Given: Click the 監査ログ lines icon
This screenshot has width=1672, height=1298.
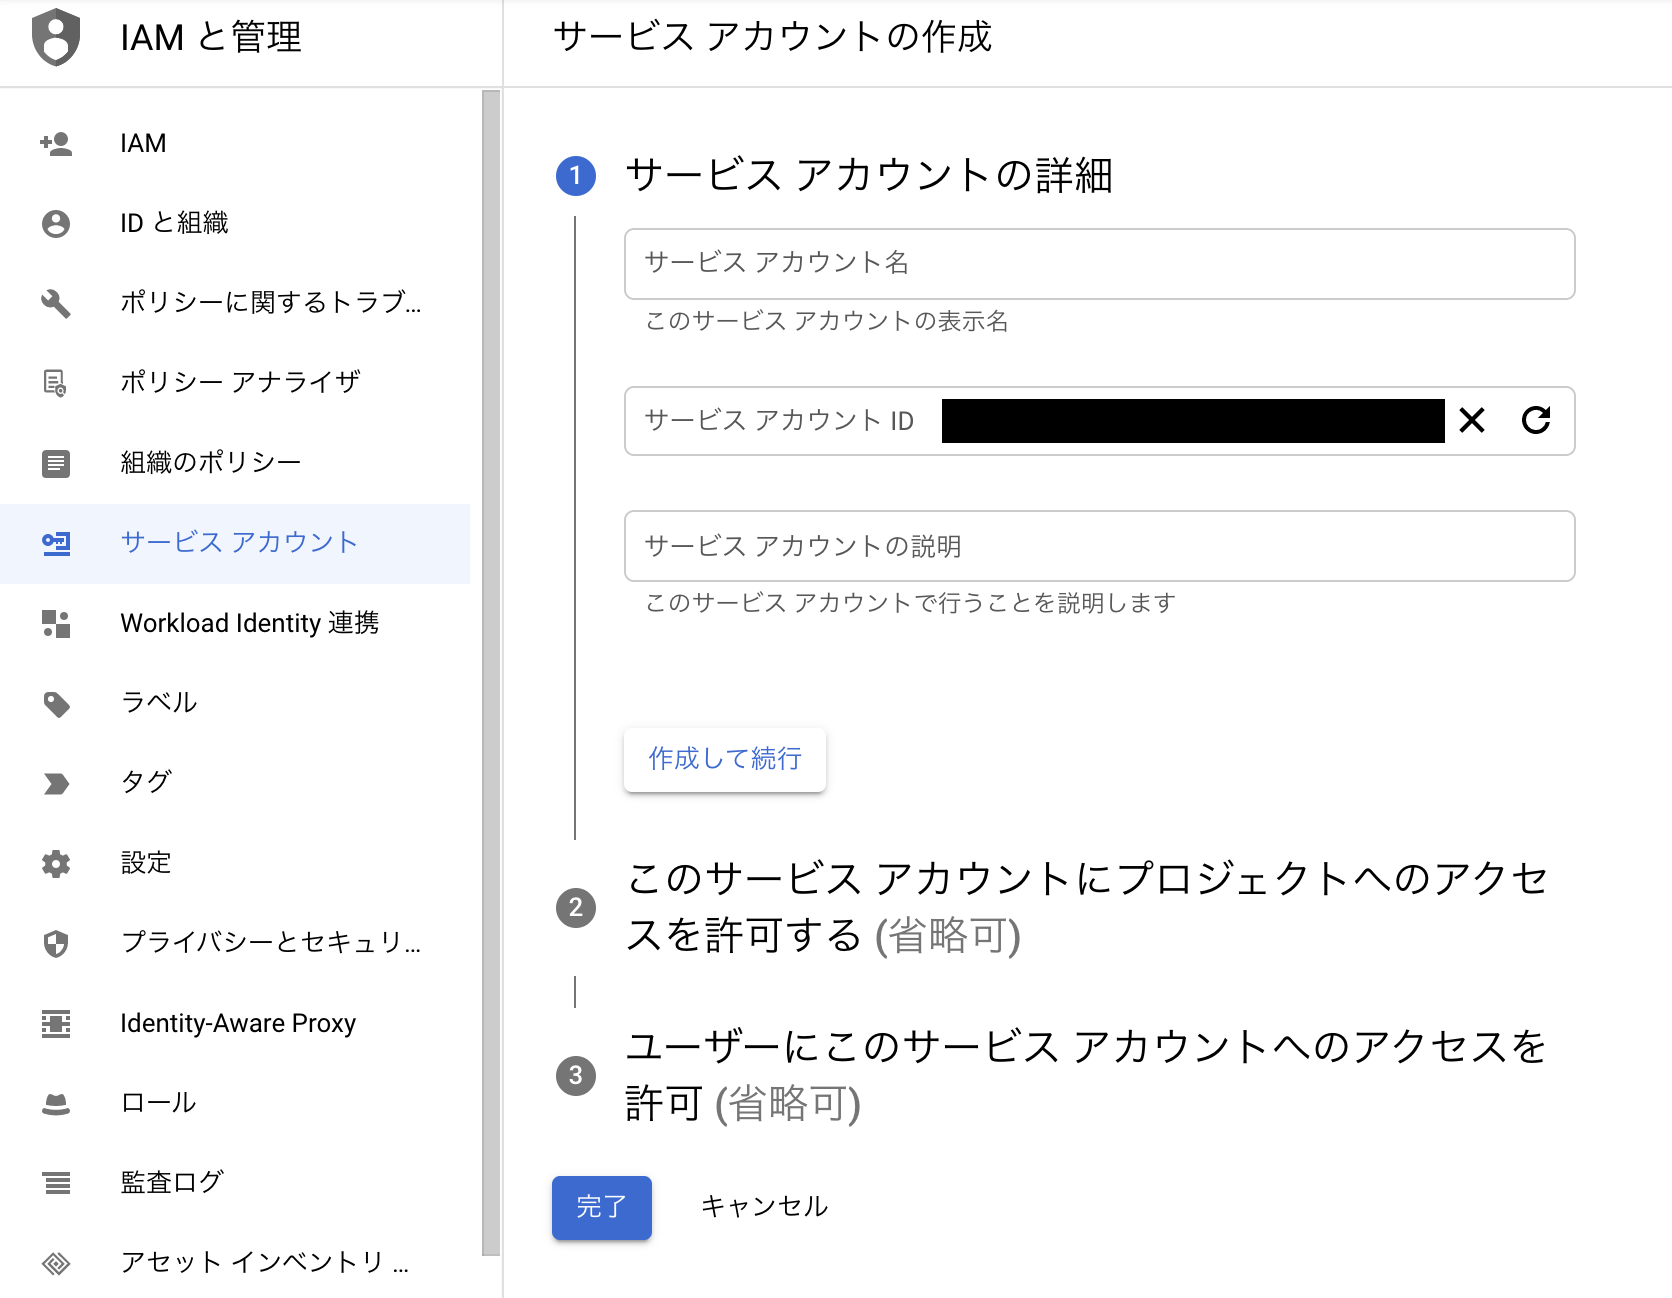Looking at the screenshot, I should point(56,1183).
